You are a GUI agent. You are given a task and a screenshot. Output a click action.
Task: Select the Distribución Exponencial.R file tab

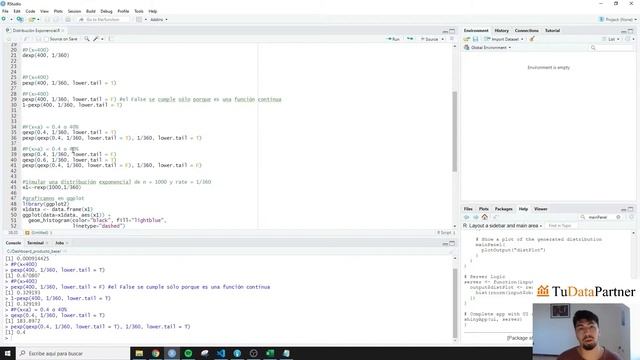point(36,31)
